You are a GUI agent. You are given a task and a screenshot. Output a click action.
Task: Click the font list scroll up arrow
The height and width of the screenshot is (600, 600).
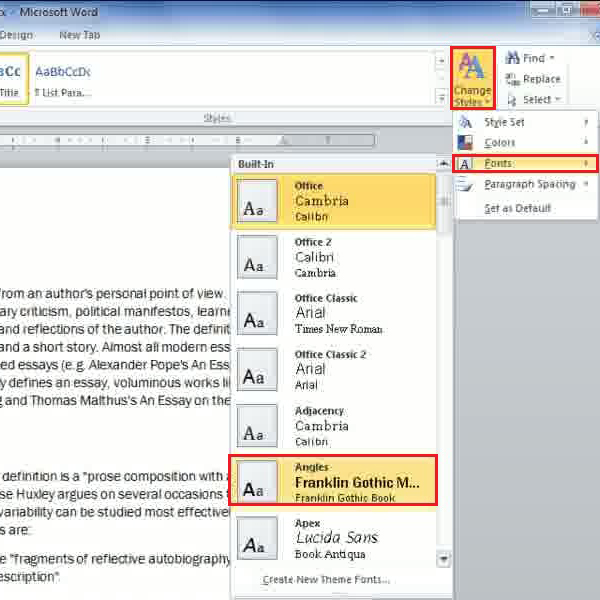[x=444, y=164]
